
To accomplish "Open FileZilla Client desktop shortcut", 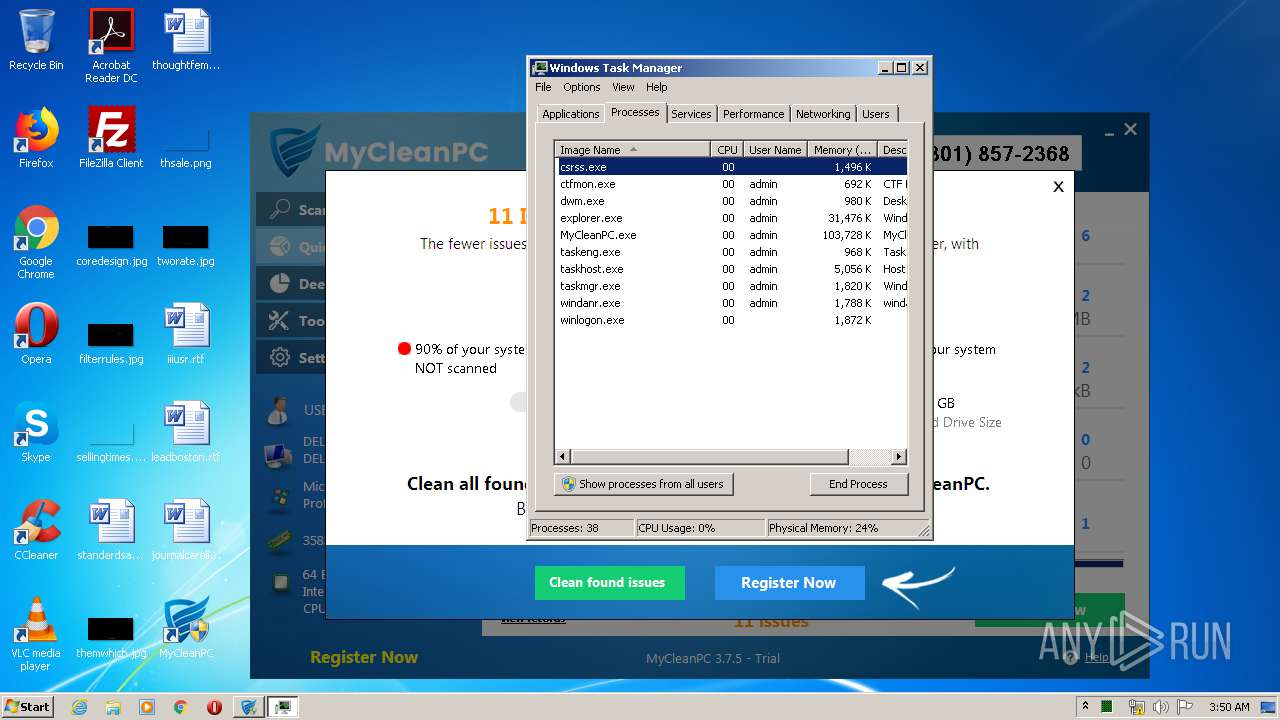I will click(x=111, y=138).
